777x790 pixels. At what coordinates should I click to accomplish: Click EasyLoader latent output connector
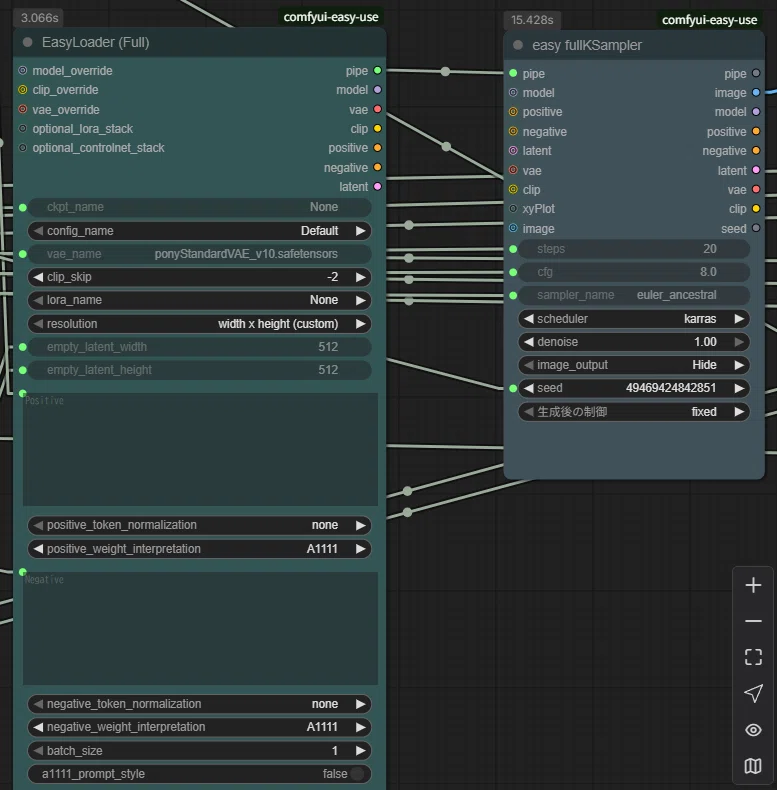(377, 186)
